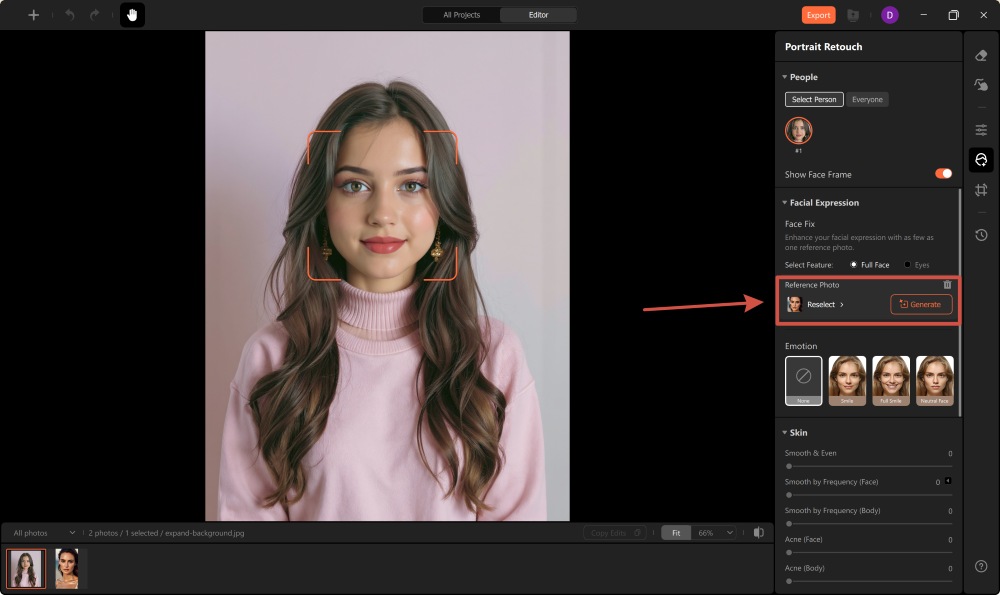The width and height of the screenshot is (1000, 595).
Task: Click the orange Generate button
Action: coord(920,304)
